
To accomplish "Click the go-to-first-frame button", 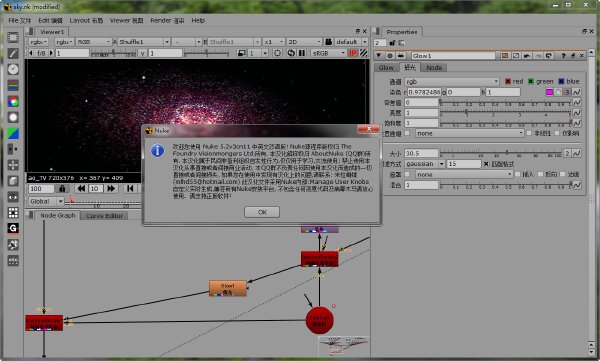I will pyautogui.click(x=130, y=188).
